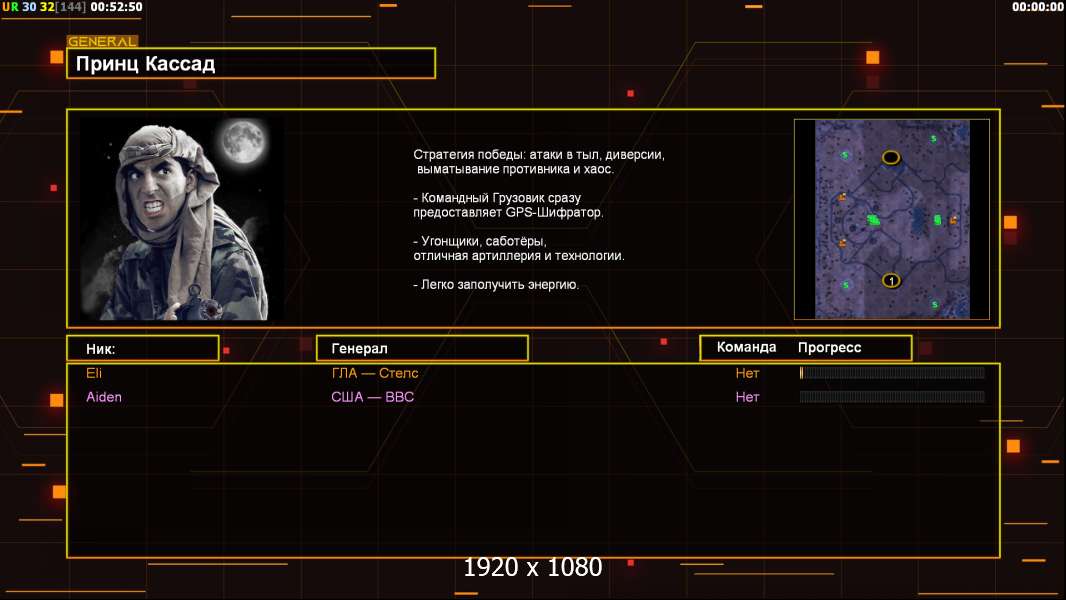Click the map preview thumbnail
This screenshot has width=1066, height=600.
(892, 219)
